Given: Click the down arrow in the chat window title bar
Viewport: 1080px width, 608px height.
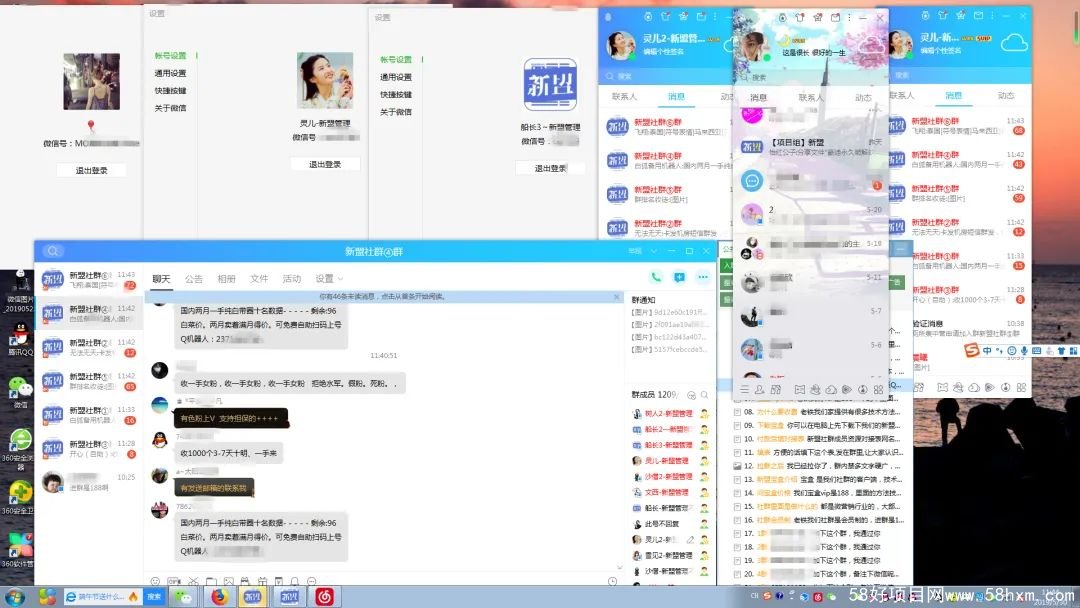Looking at the screenshot, I should pos(654,251).
